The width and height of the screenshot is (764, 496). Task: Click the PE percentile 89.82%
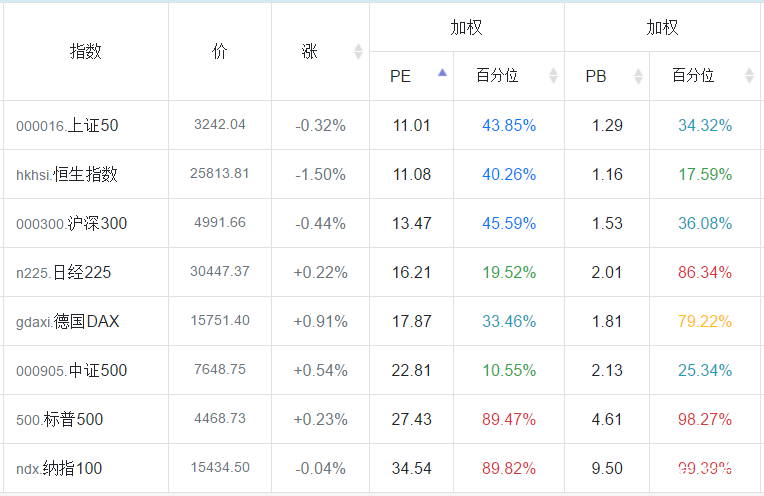tap(509, 469)
